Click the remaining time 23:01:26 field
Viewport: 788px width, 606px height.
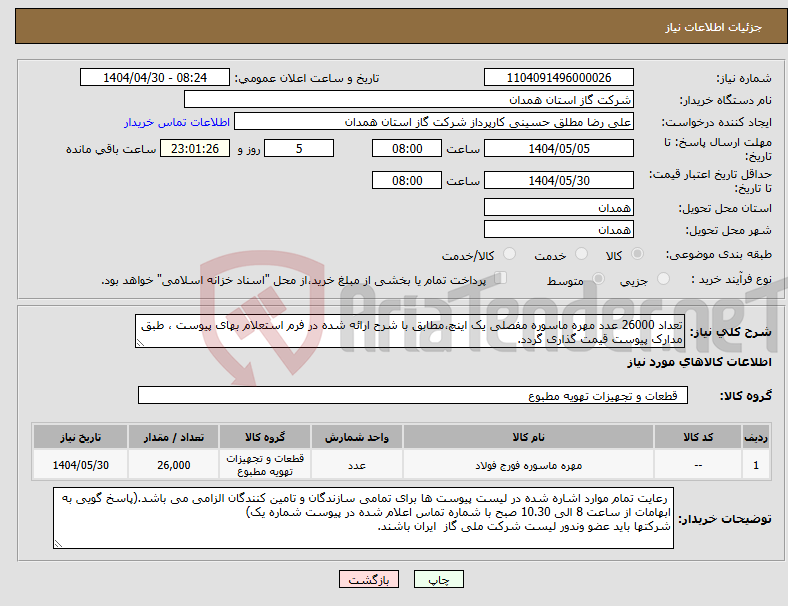click(195, 148)
